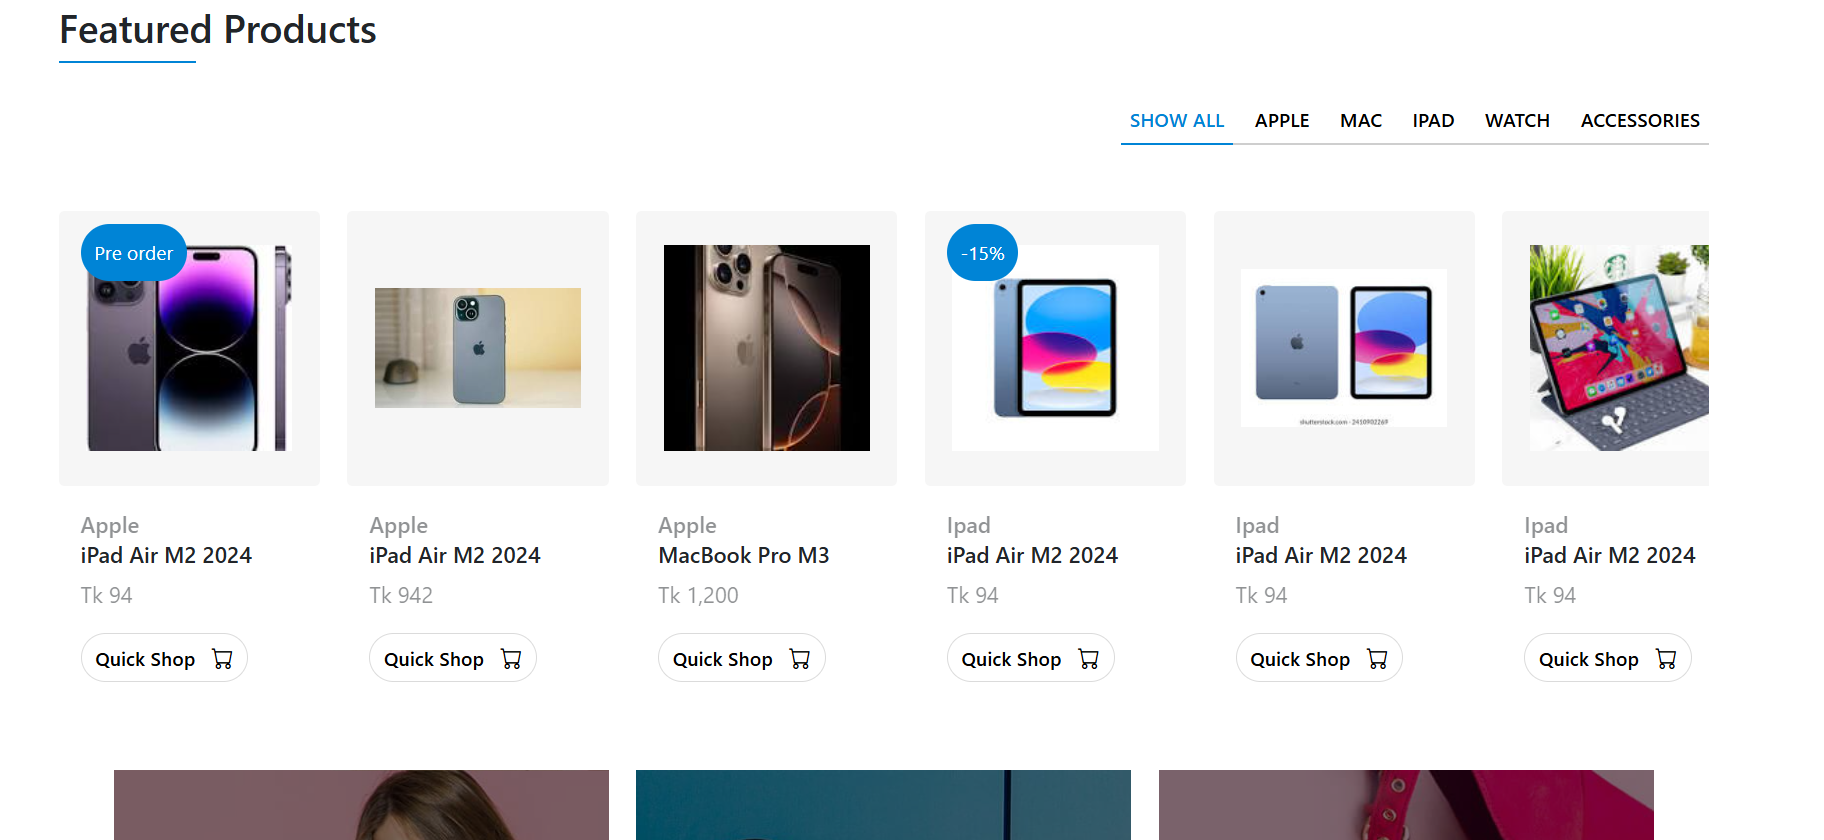Open the two-iPads shutterstock product image
The image size is (1824, 840).
pos(1344,348)
